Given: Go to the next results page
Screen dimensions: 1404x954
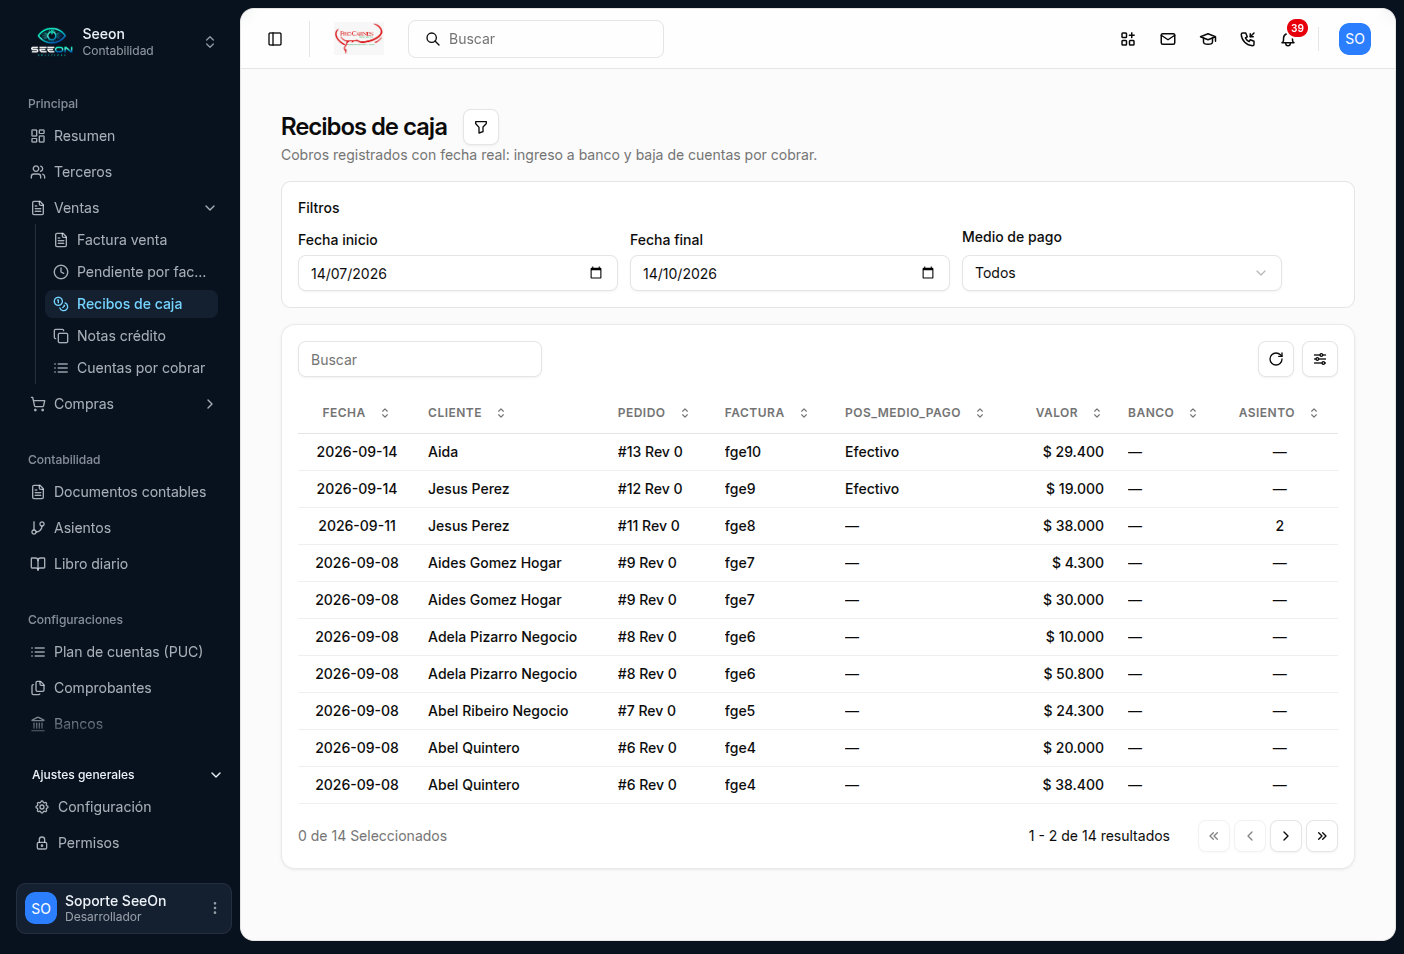Looking at the screenshot, I should pyautogui.click(x=1286, y=836).
